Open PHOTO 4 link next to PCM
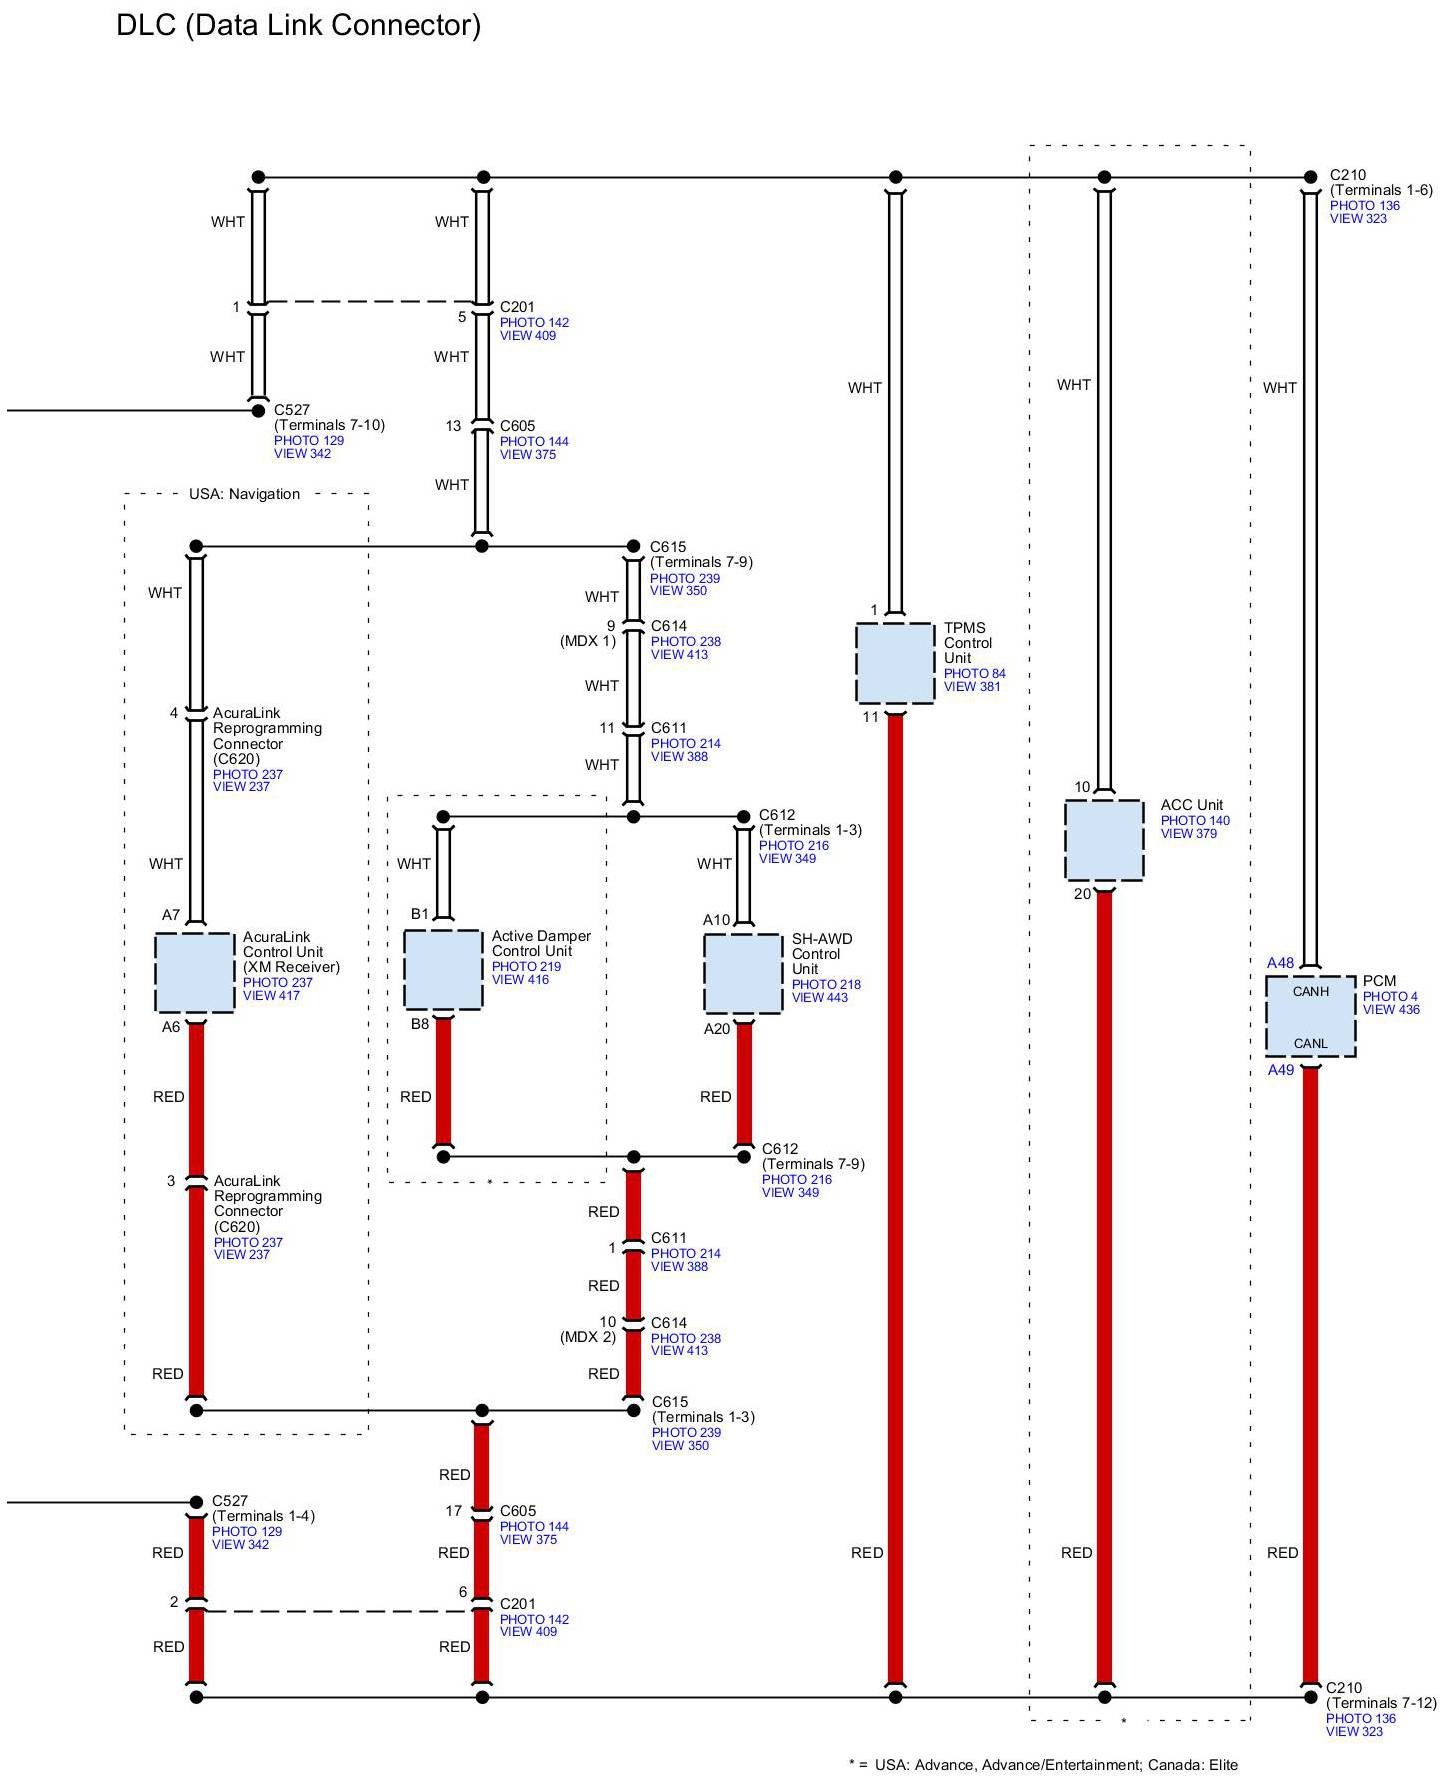 point(1390,997)
